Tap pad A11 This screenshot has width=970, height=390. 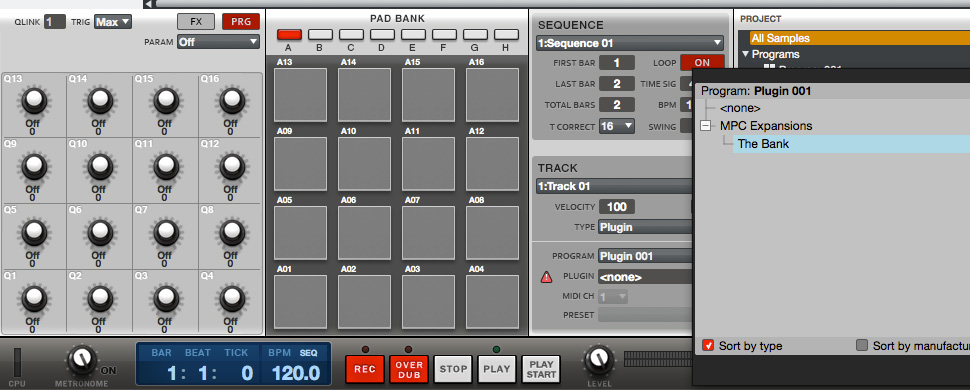[x=429, y=163]
